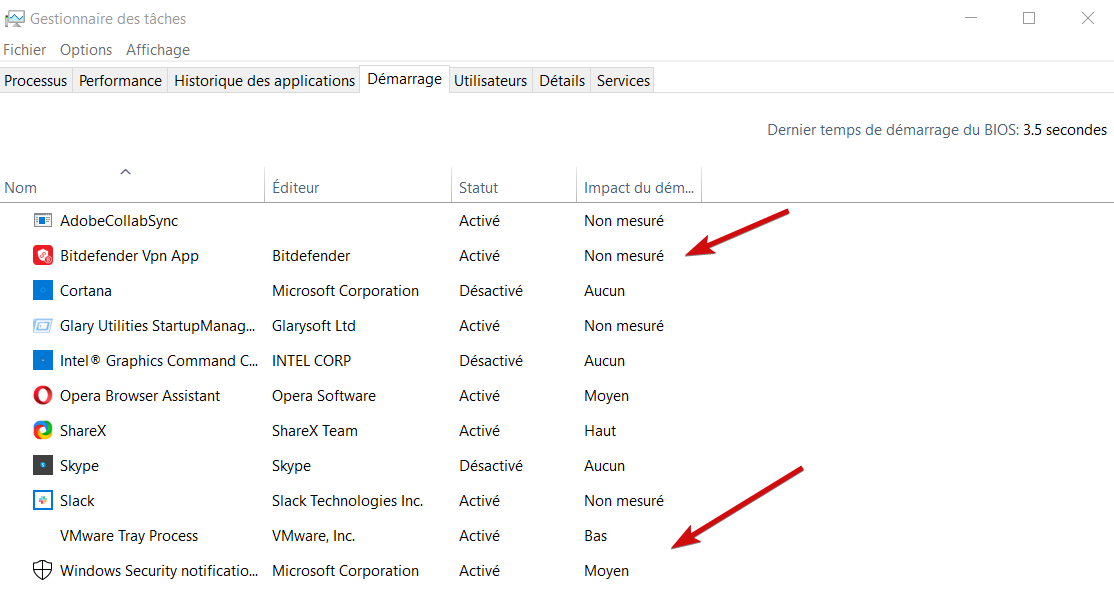Click publisher ShareX Team
The width and height of the screenshot is (1114, 612).
click(x=315, y=430)
